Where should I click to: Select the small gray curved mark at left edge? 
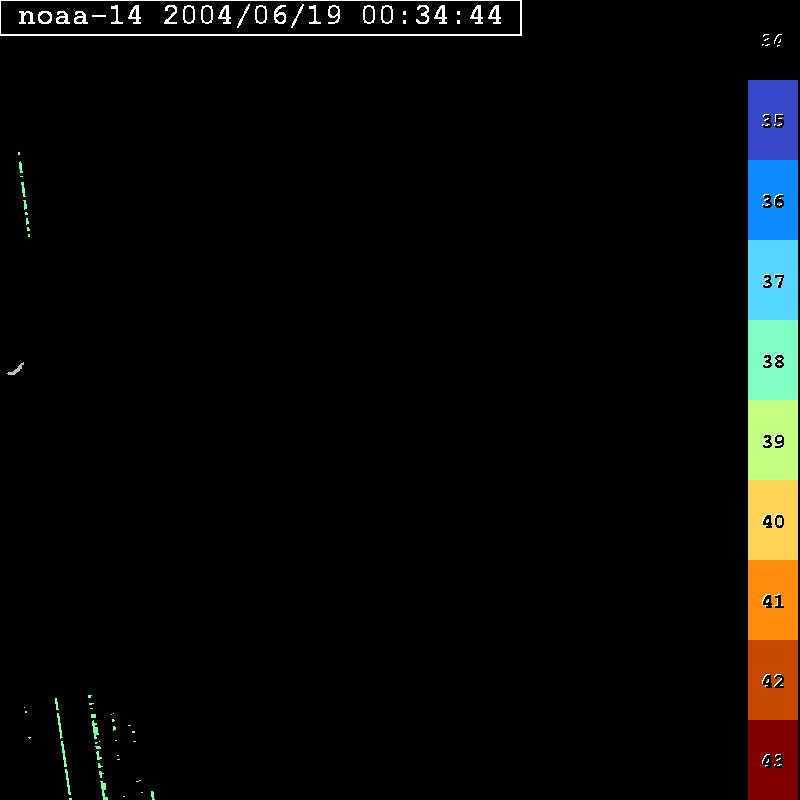pos(15,370)
